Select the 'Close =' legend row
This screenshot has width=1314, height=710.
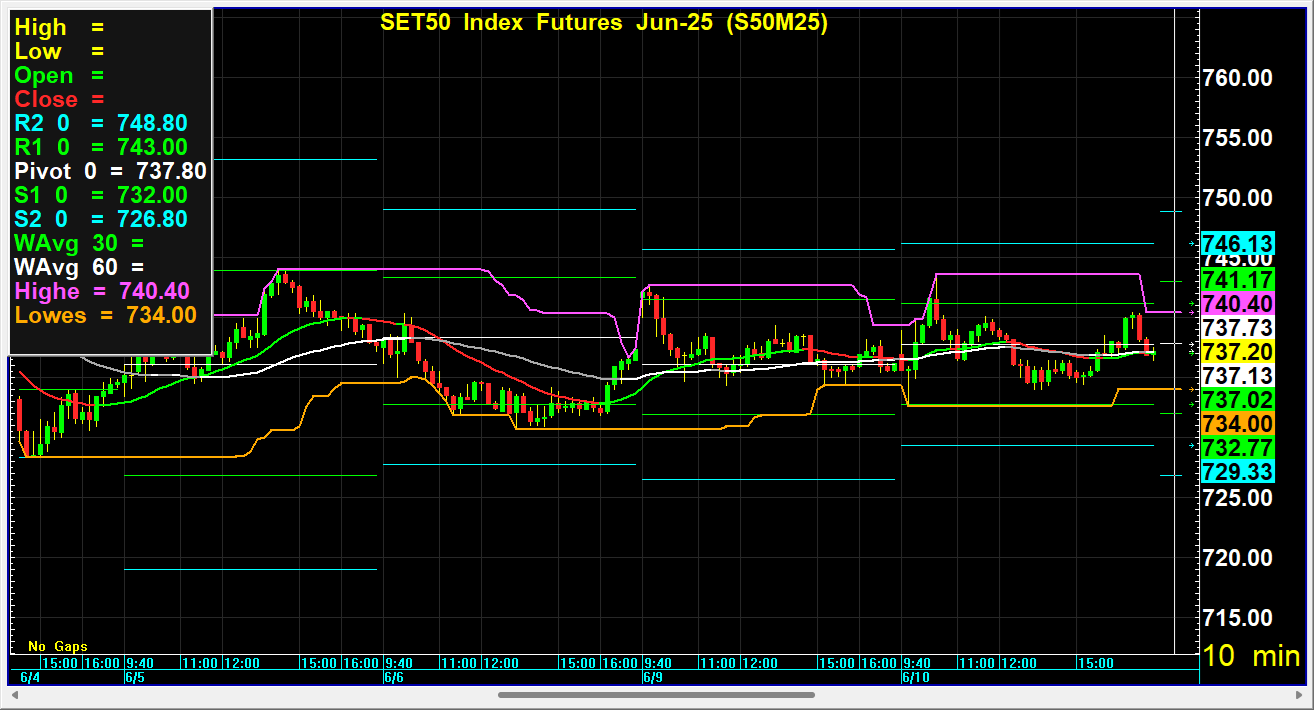pyautogui.click(x=59, y=99)
